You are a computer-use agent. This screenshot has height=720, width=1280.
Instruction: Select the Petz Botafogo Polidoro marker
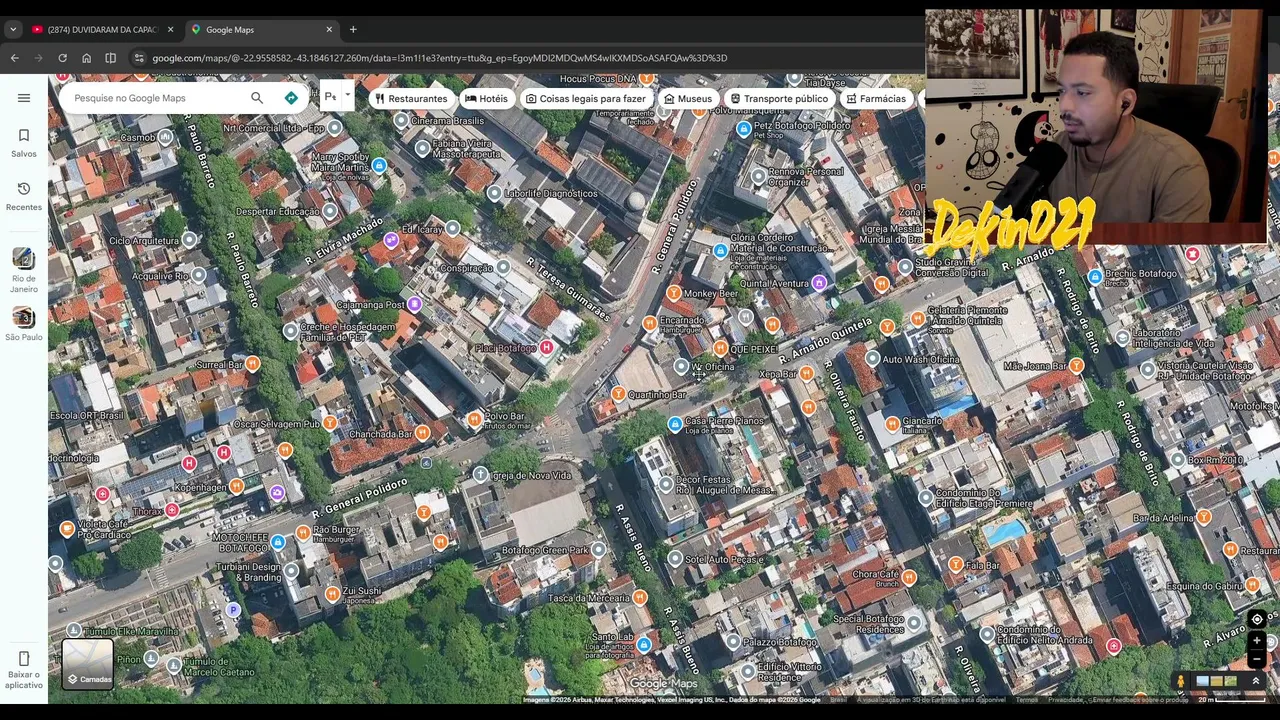[743, 129]
